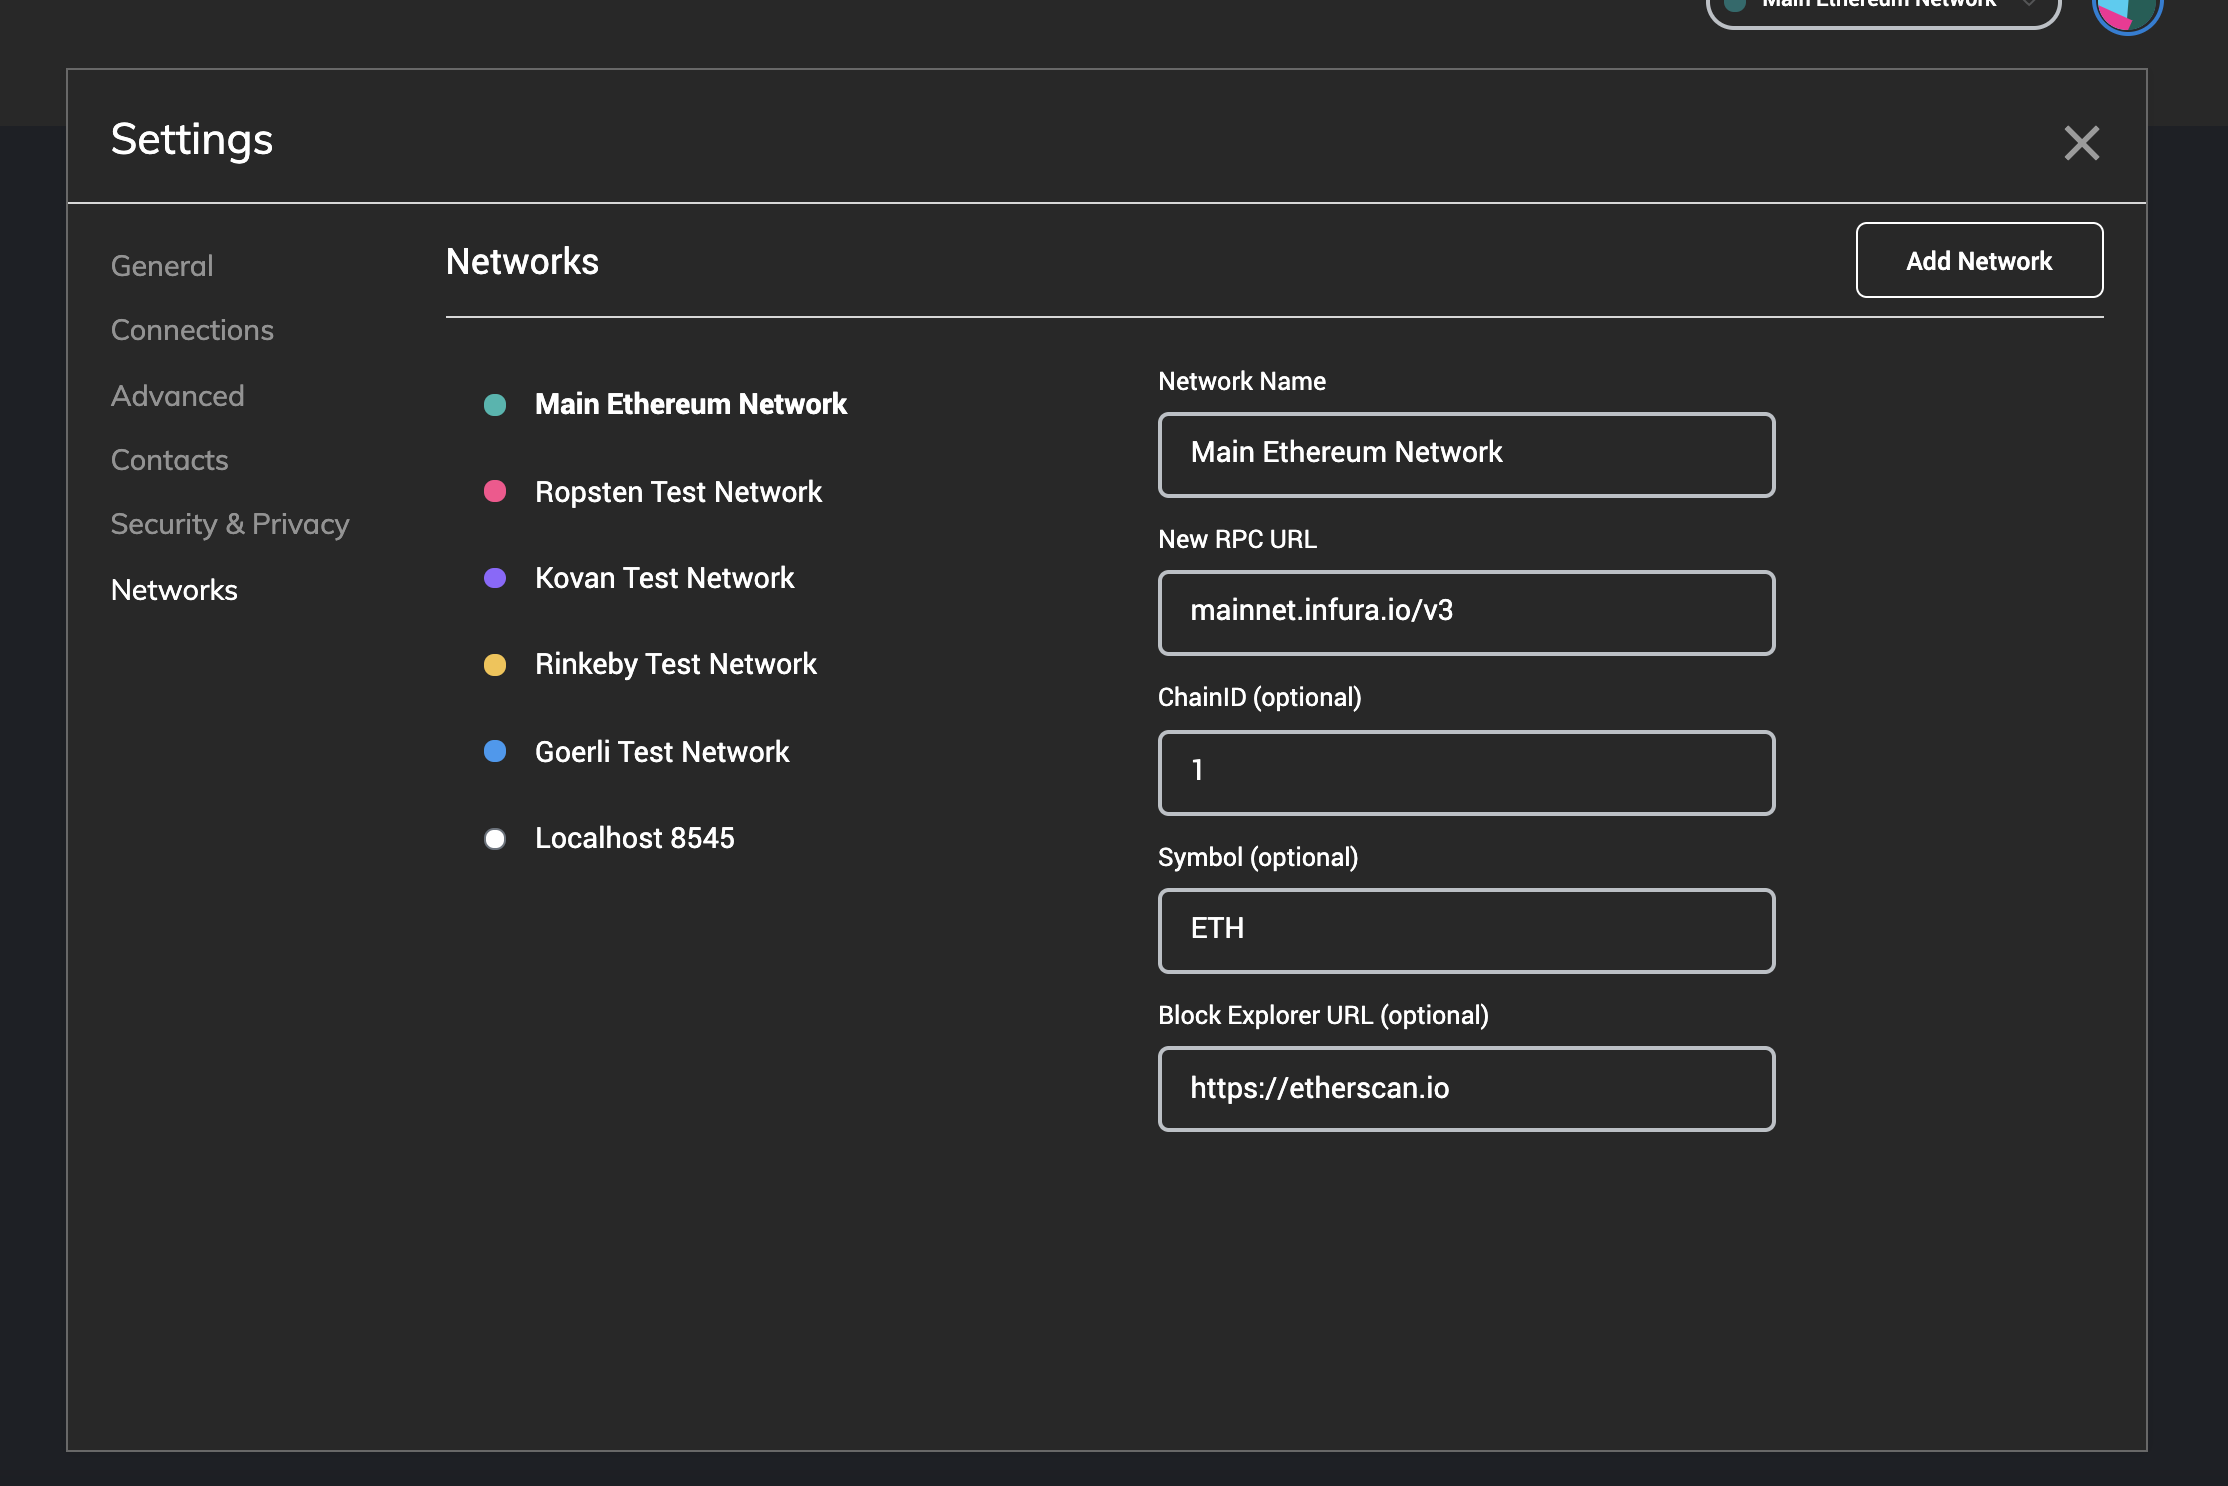Click the Block Explorer URL field
The image size is (2228, 1486).
pyautogui.click(x=1466, y=1088)
